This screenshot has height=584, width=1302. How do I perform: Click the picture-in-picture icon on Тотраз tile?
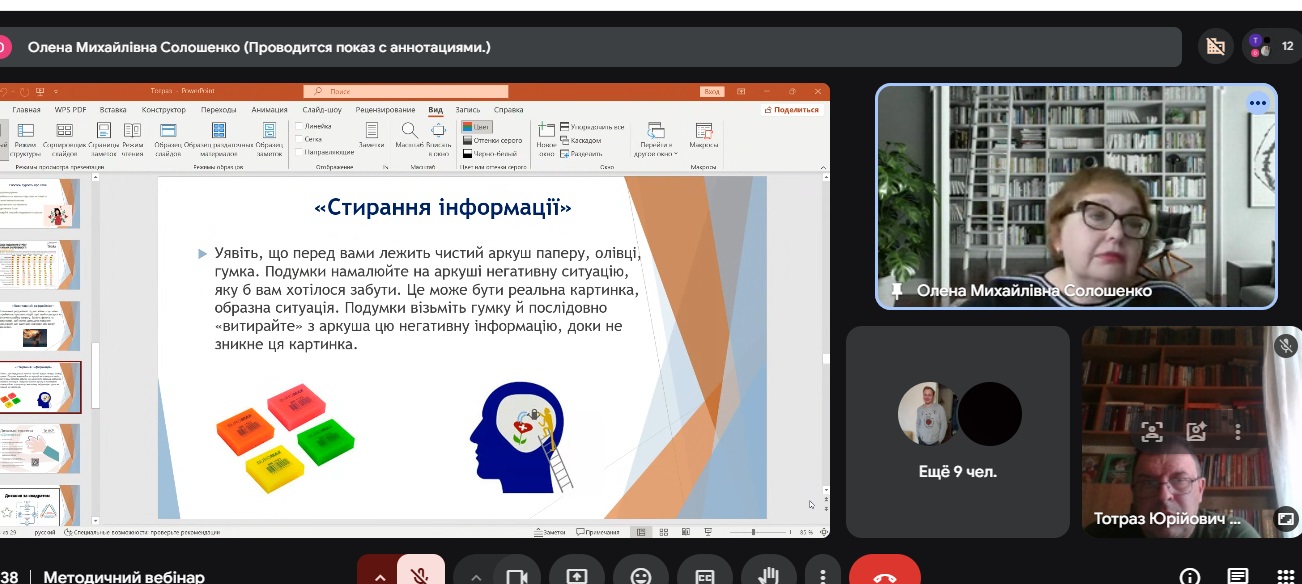coord(1286,518)
